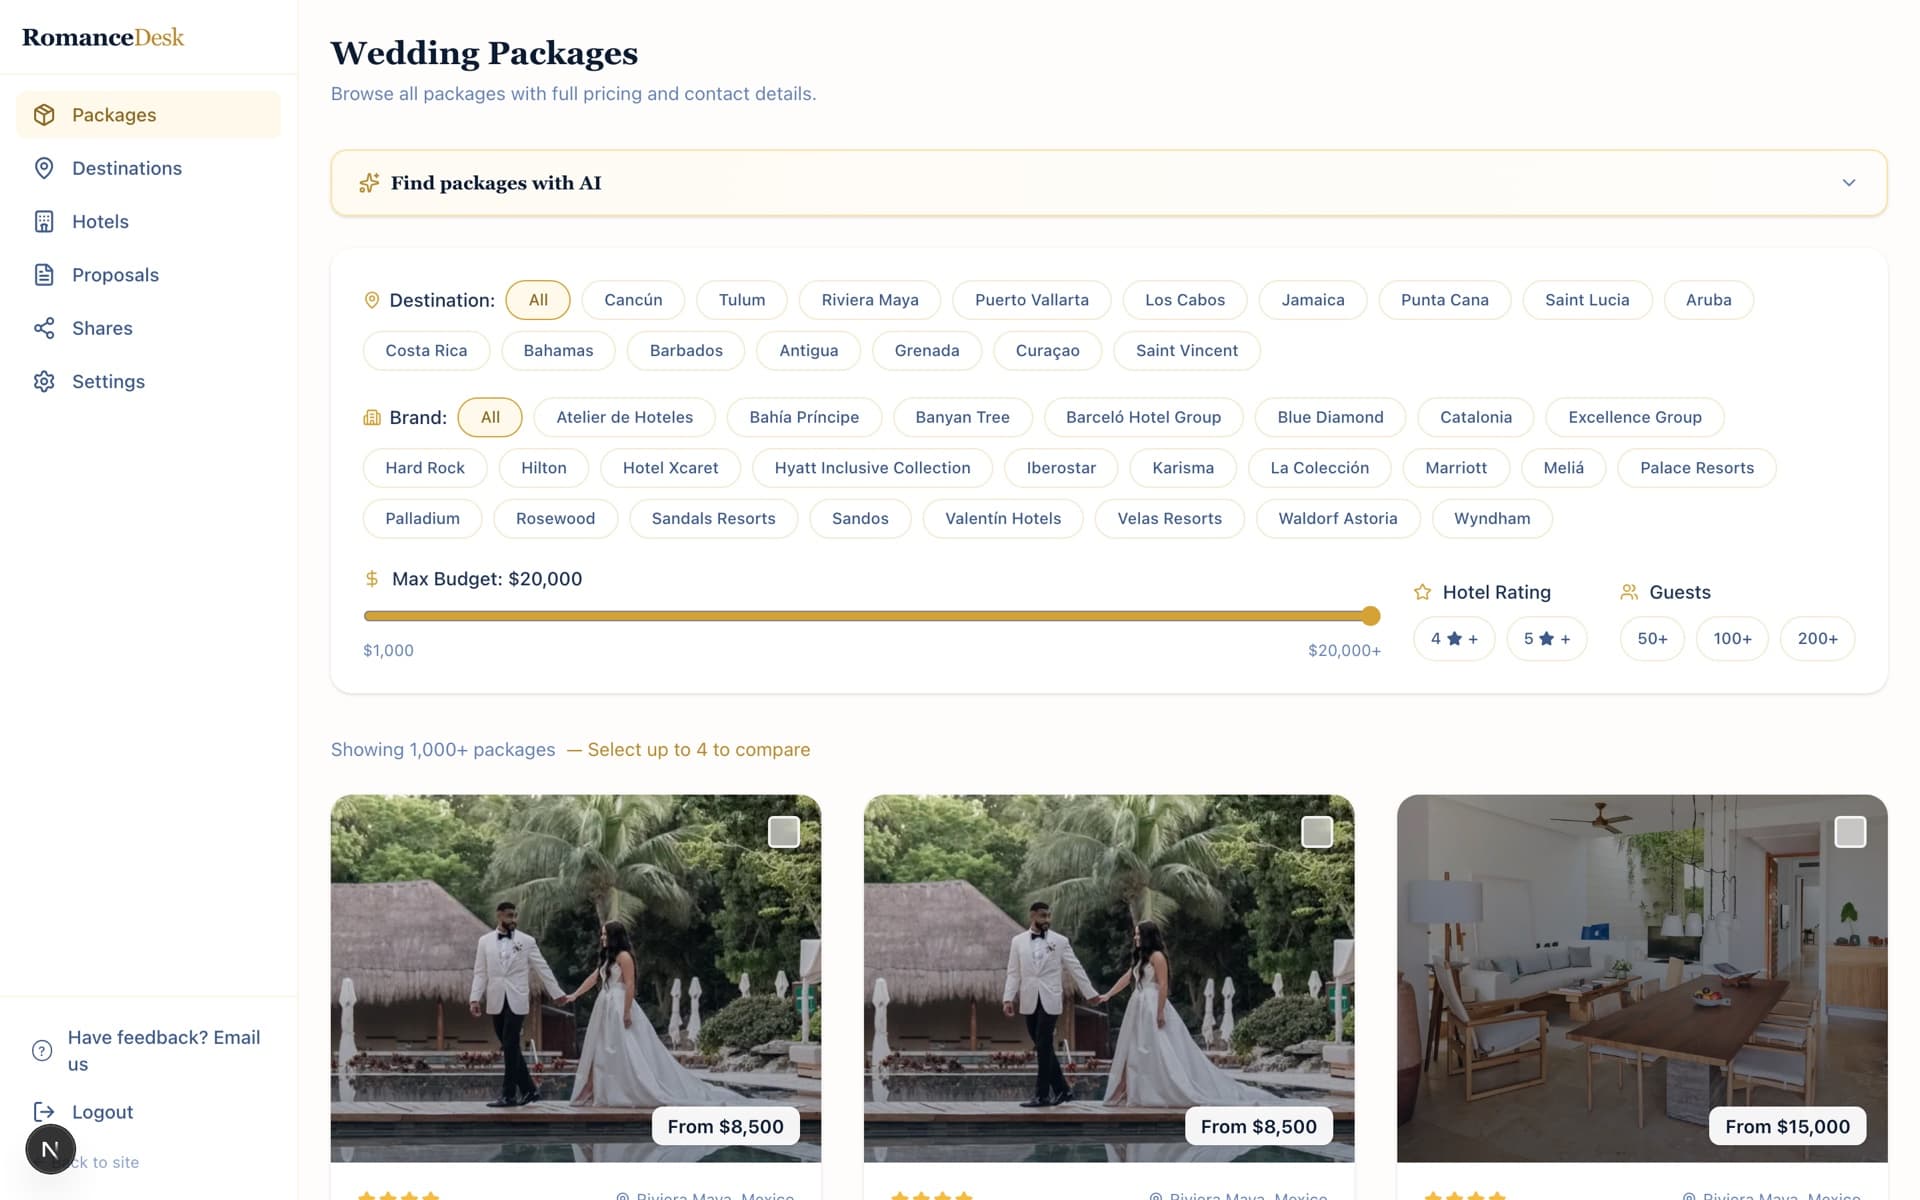Viewport: 1920px width, 1200px height.
Task: Click the Max Budget slider handle
Action: [1371, 616]
